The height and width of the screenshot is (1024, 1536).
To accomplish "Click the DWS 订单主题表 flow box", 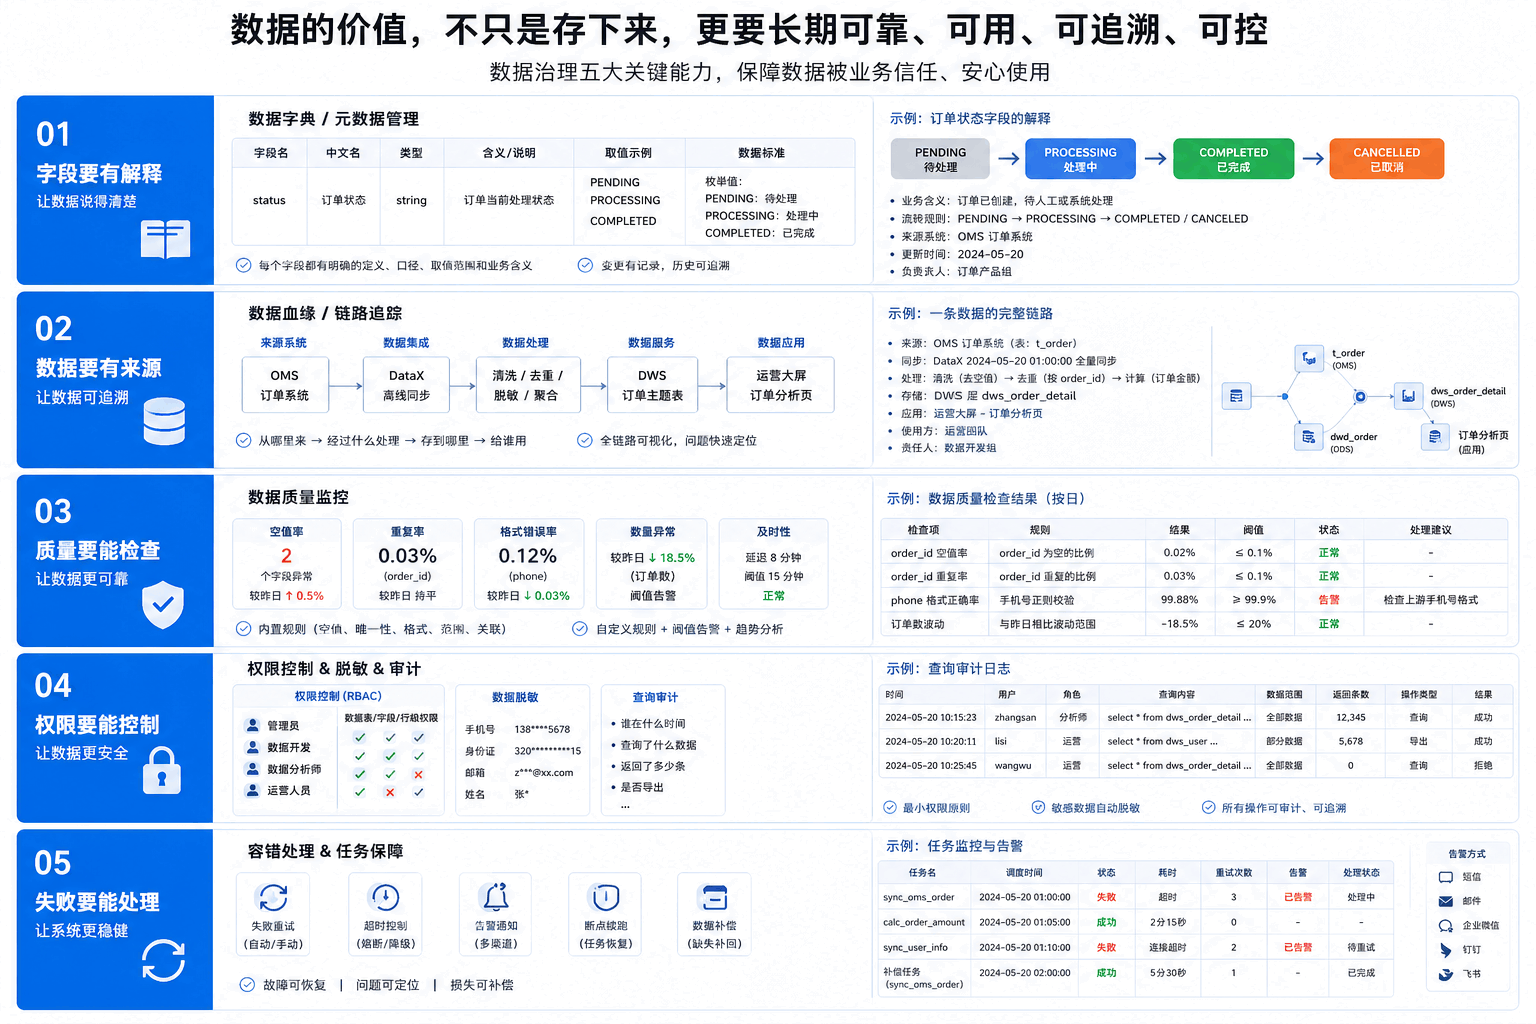I will (x=652, y=385).
